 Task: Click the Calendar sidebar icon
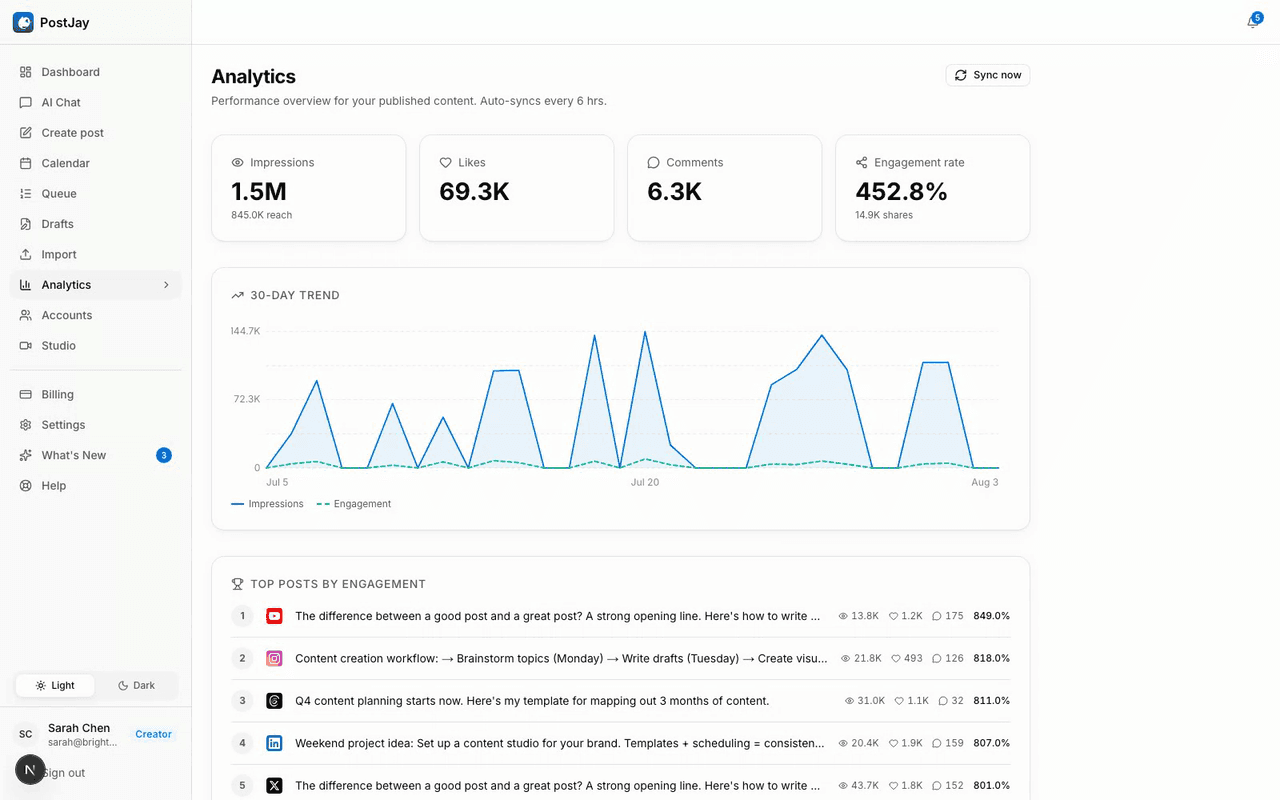(26, 163)
